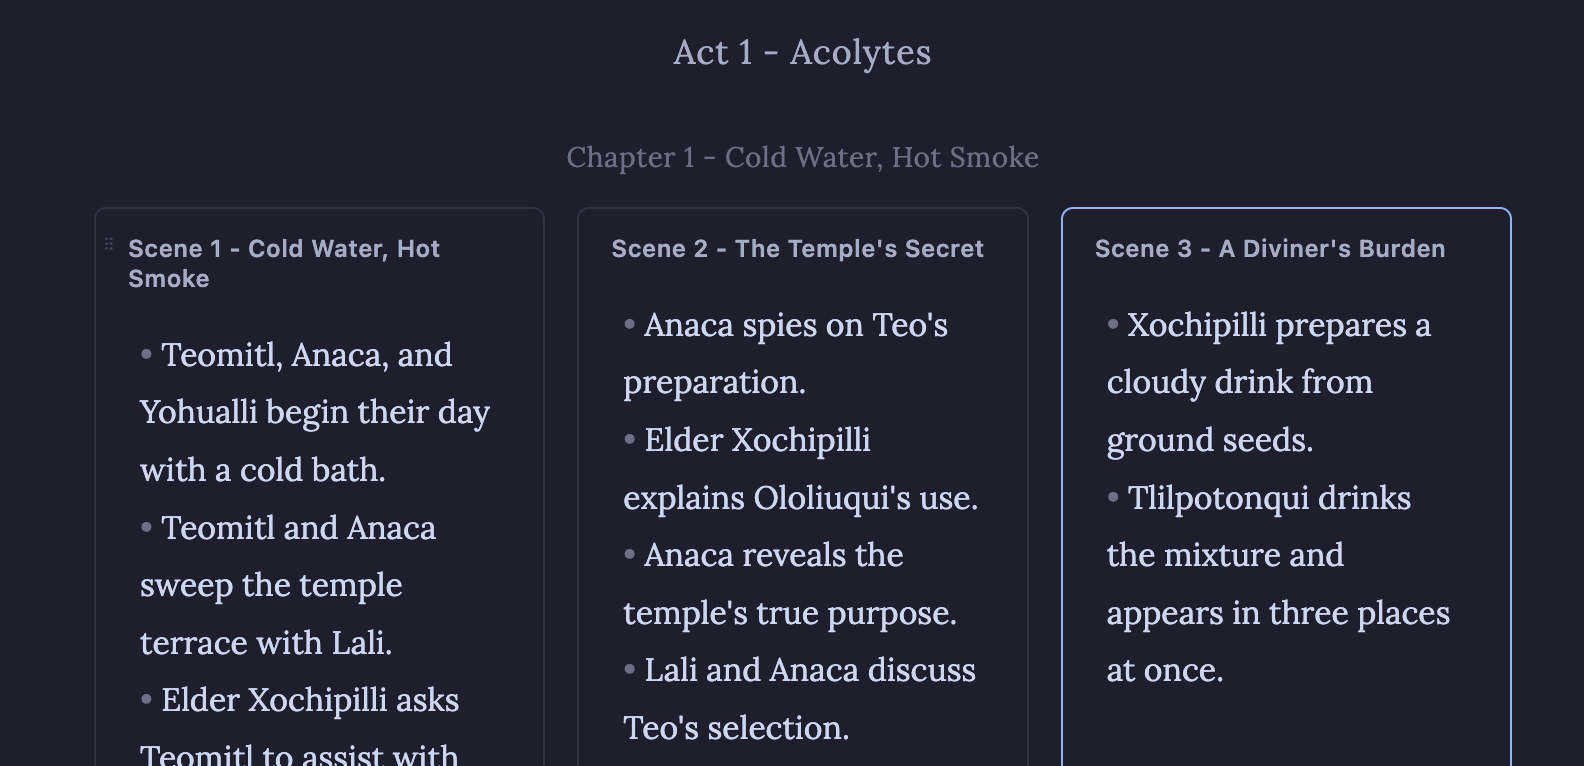This screenshot has height=766, width=1584.
Task: Select "Elder Xochipilli explains Ololiuqui's use" bullet
Action: click(800, 469)
